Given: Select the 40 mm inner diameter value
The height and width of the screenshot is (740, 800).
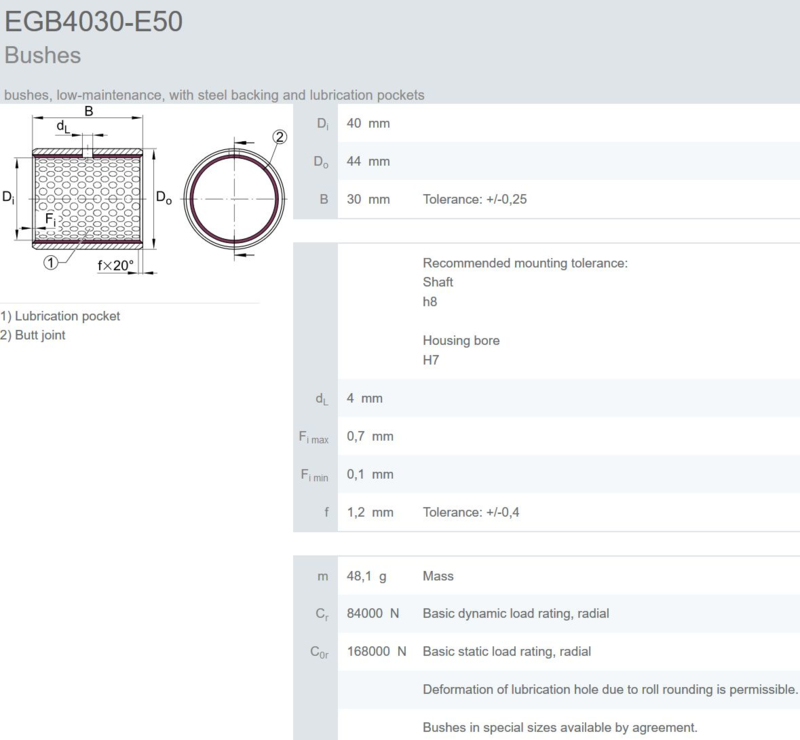Looking at the screenshot, I should tap(367, 123).
